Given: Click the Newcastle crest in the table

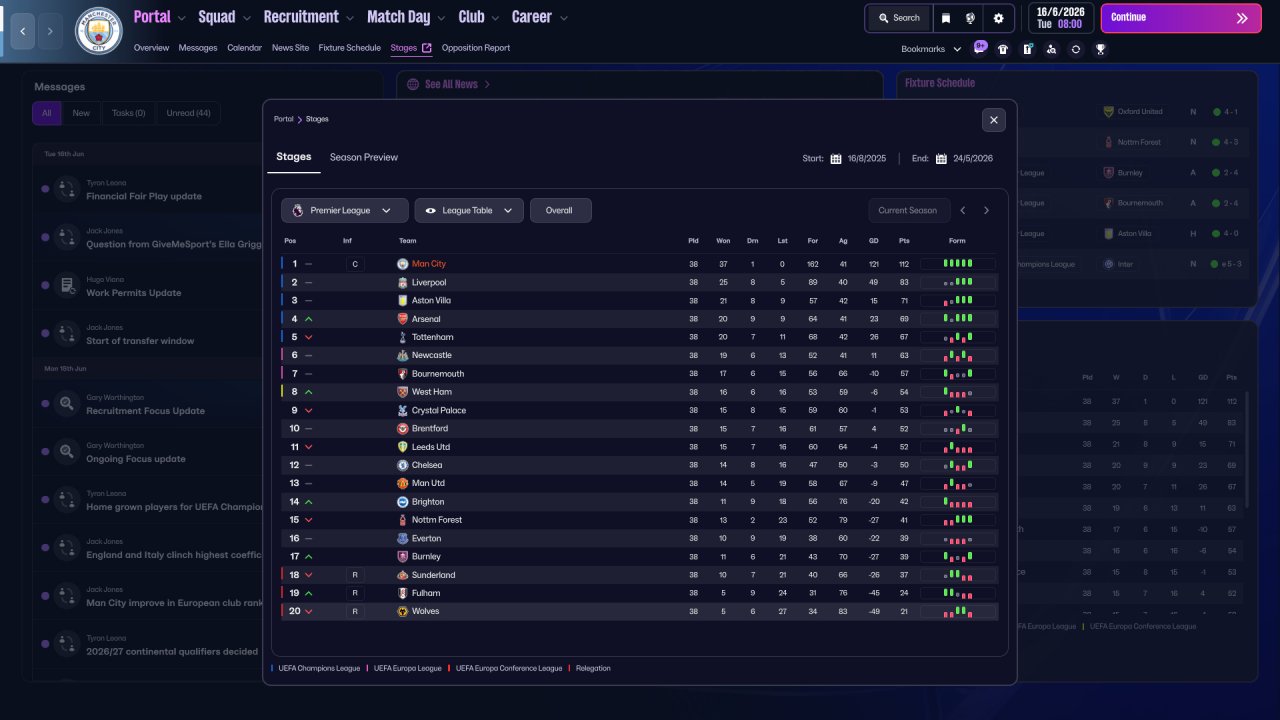Looking at the screenshot, I should [403, 356].
